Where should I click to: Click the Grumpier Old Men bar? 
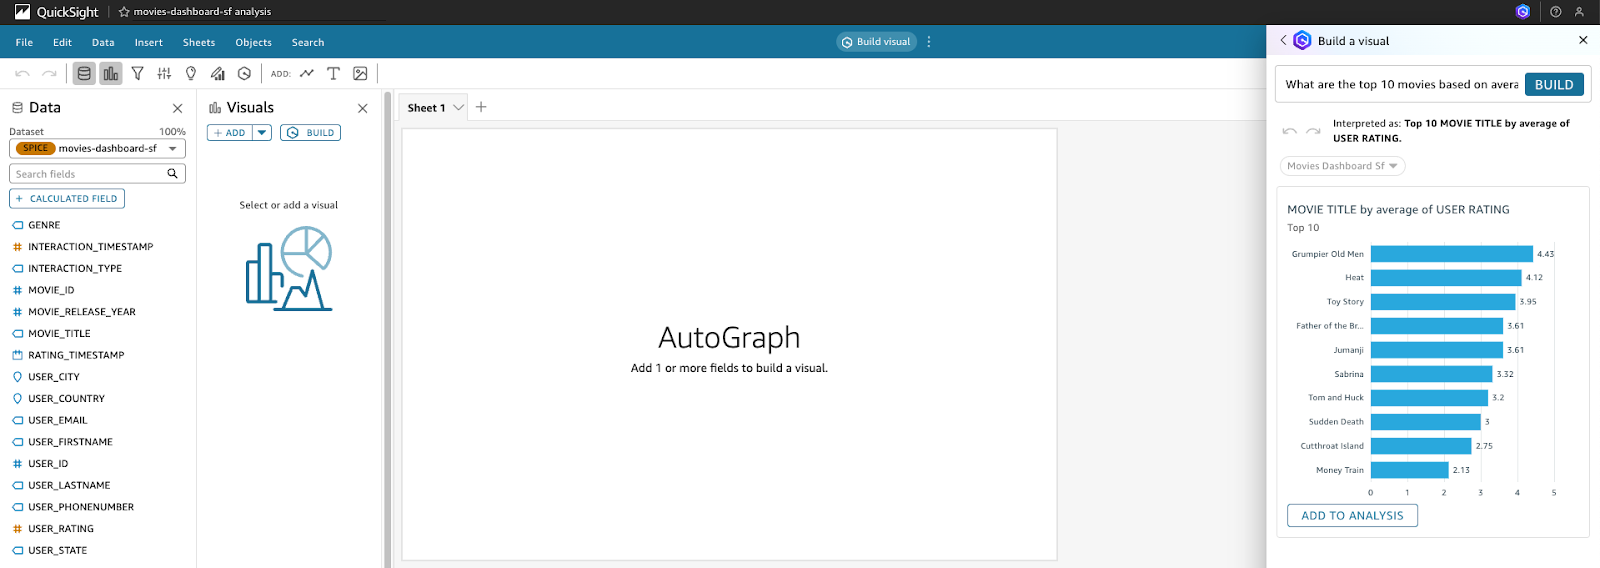(1451, 254)
